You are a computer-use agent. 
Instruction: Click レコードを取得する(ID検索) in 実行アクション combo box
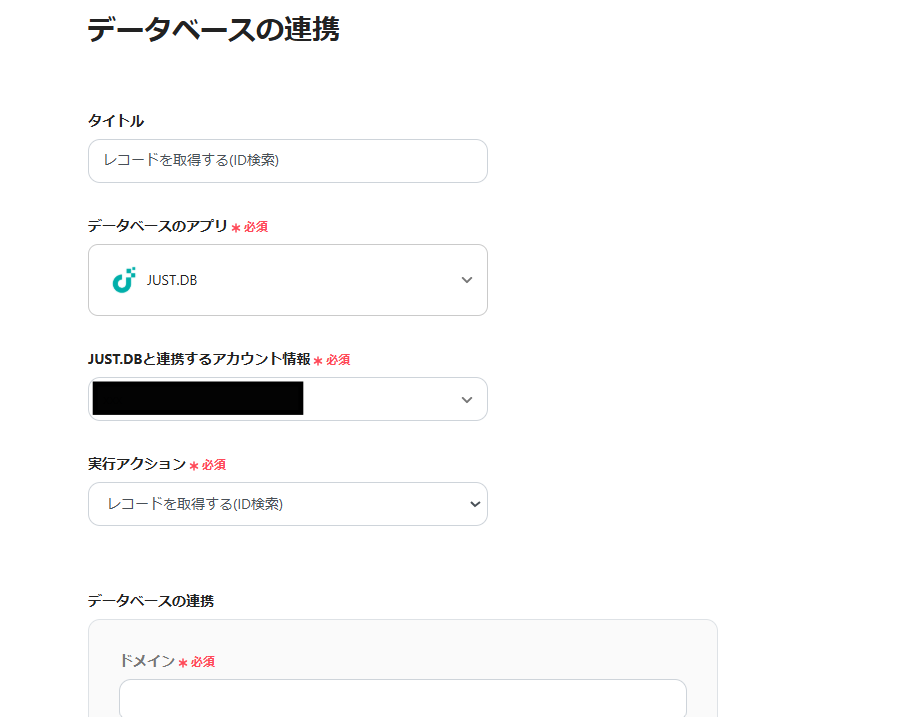195,504
